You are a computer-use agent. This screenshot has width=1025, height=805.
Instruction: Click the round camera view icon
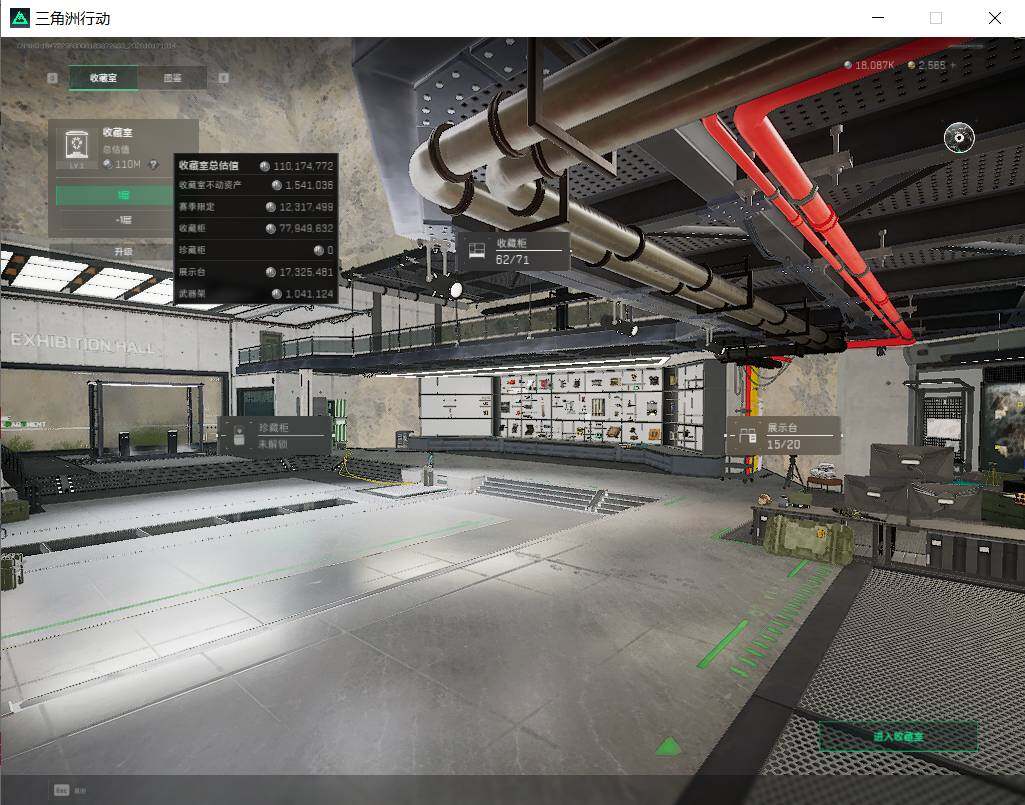[959, 138]
